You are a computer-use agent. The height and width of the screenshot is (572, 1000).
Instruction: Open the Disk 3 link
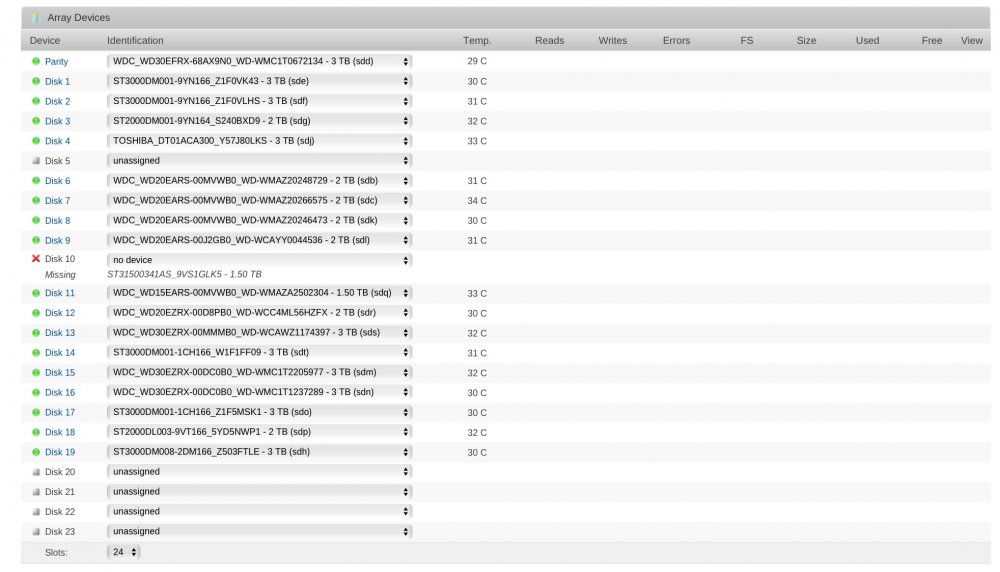pyautogui.click(x=57, y=121)
